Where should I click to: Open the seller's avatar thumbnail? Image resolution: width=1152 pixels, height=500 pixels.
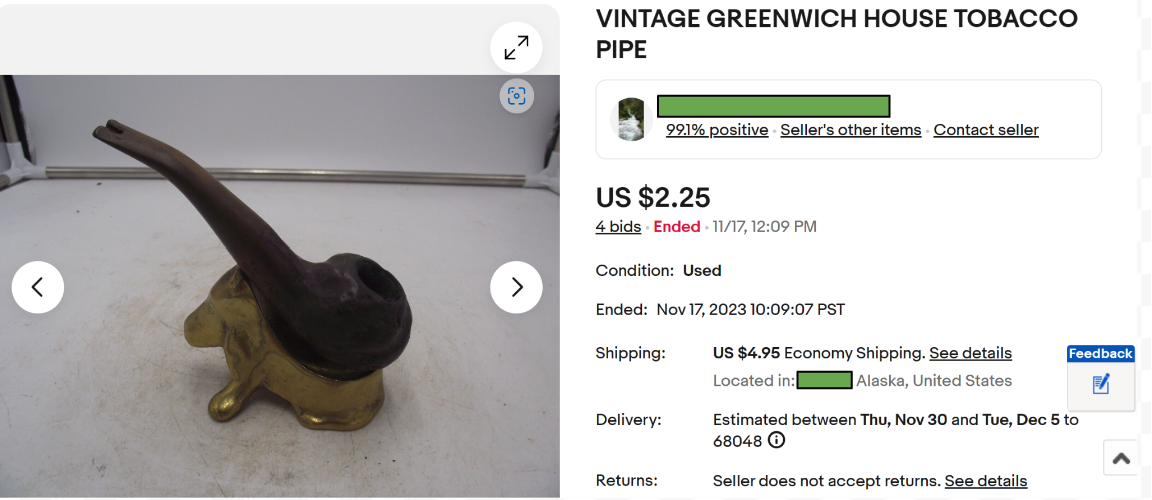(632, 119)
